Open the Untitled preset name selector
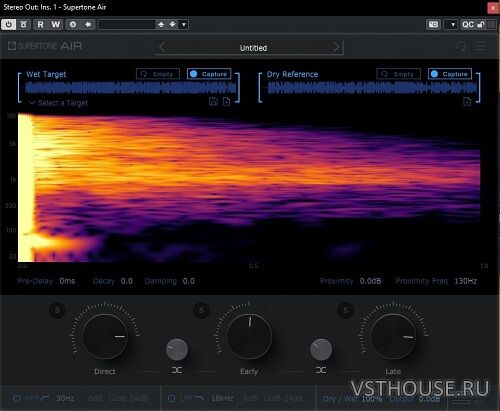The width and height of the screenshot is (500, 411). [x=253, y=48]
